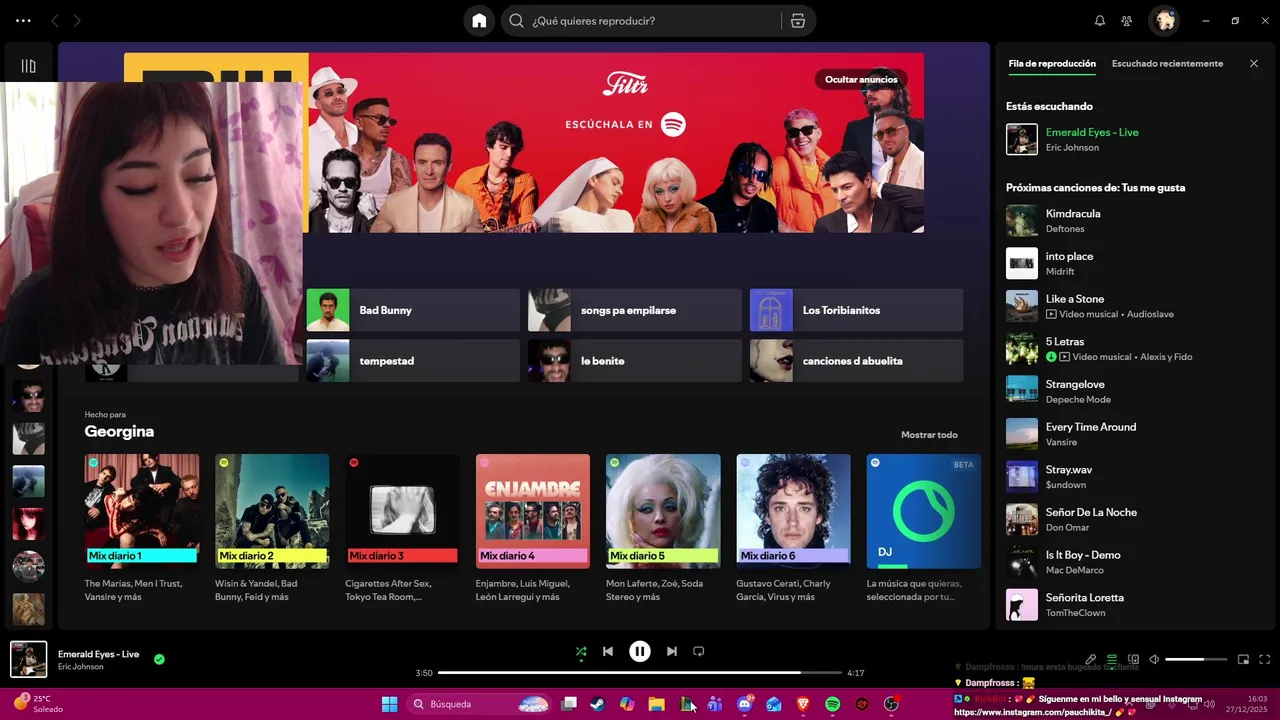Adjust the volume slider

pyautogui.click(x=1196, y=659)
